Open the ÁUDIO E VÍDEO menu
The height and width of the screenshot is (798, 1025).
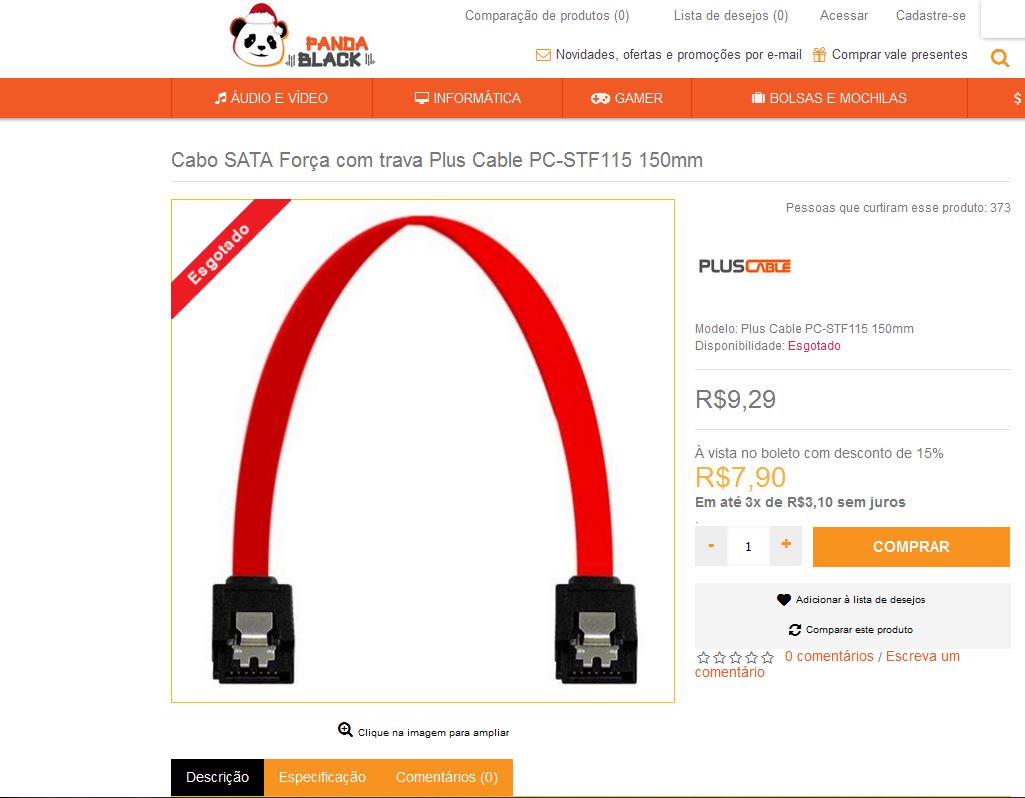pyautogui.click(x=271, y=98)
